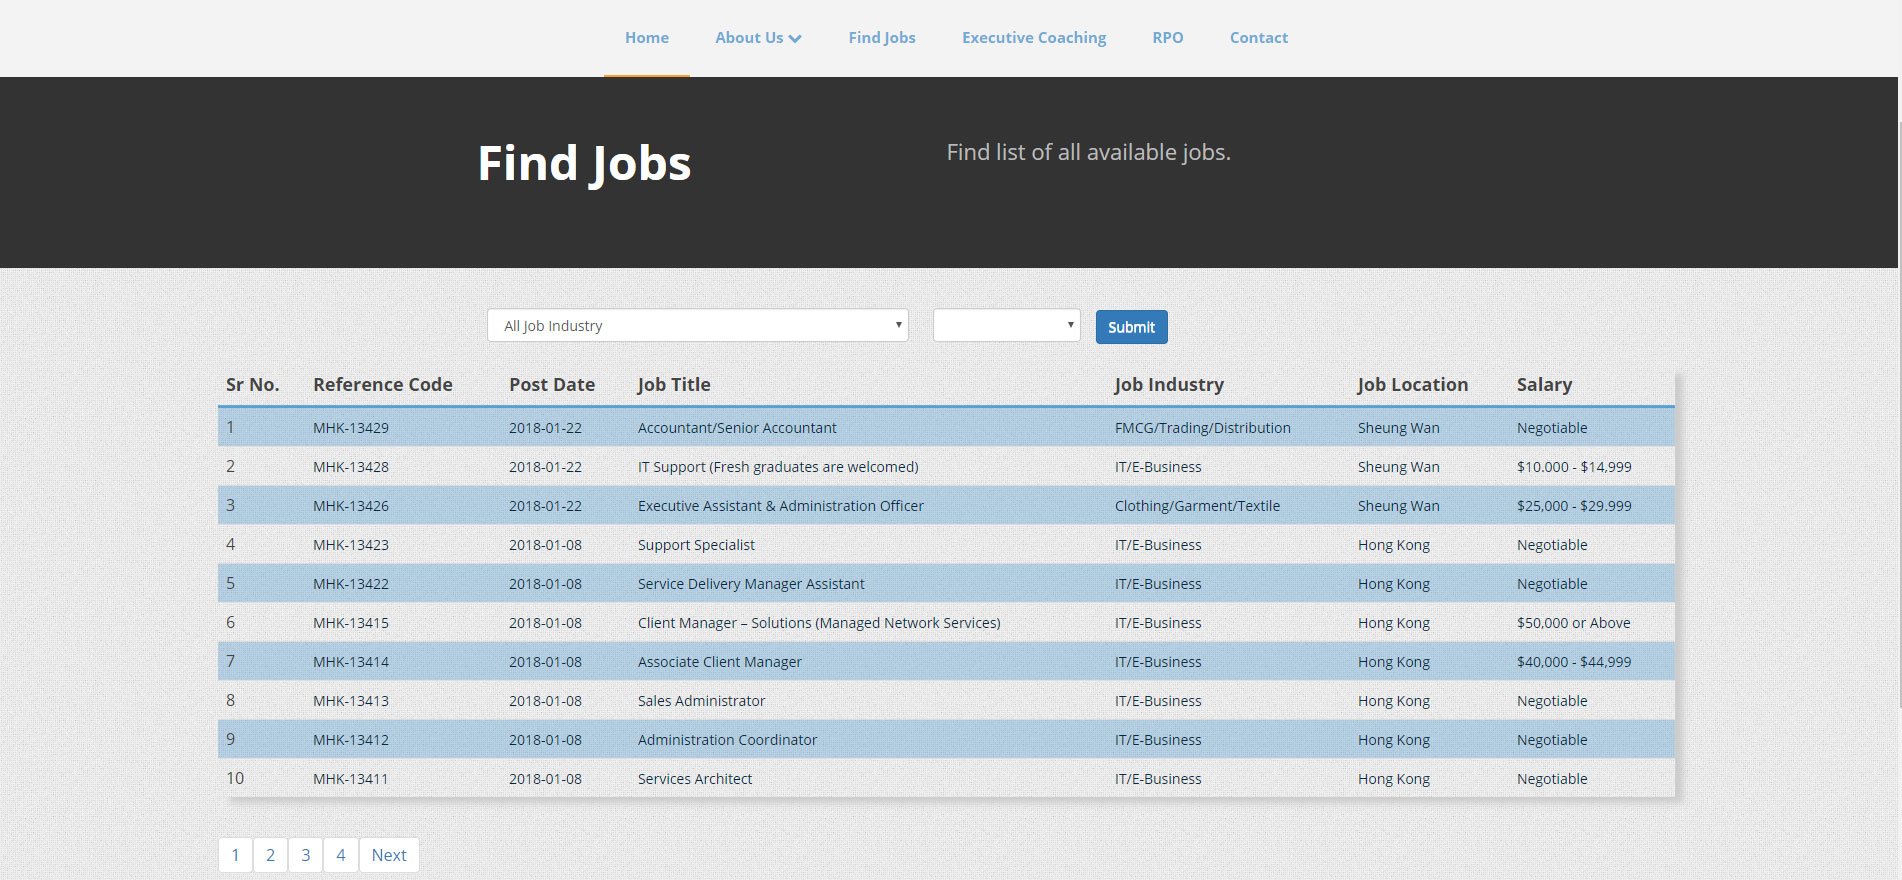Jump to pagination page 4
1902x880 pixels.
pos(341,855)
